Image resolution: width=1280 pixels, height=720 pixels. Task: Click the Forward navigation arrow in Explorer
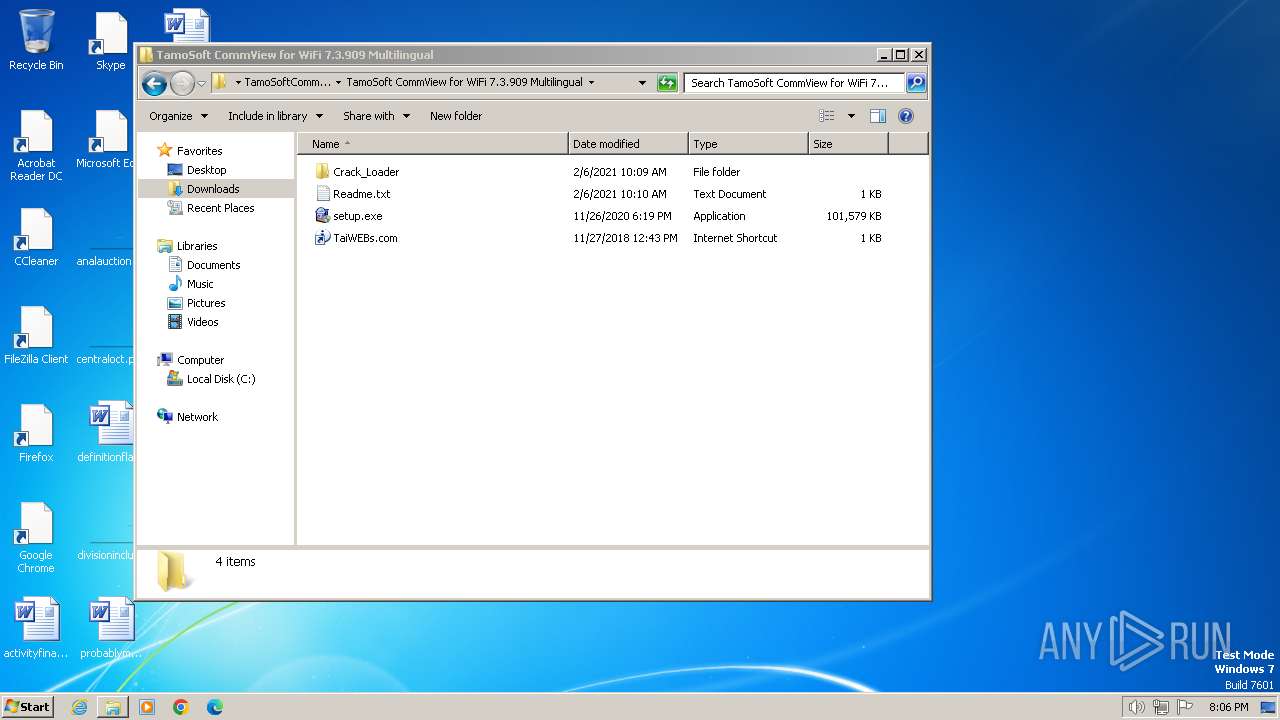click(x=182, y=83)
